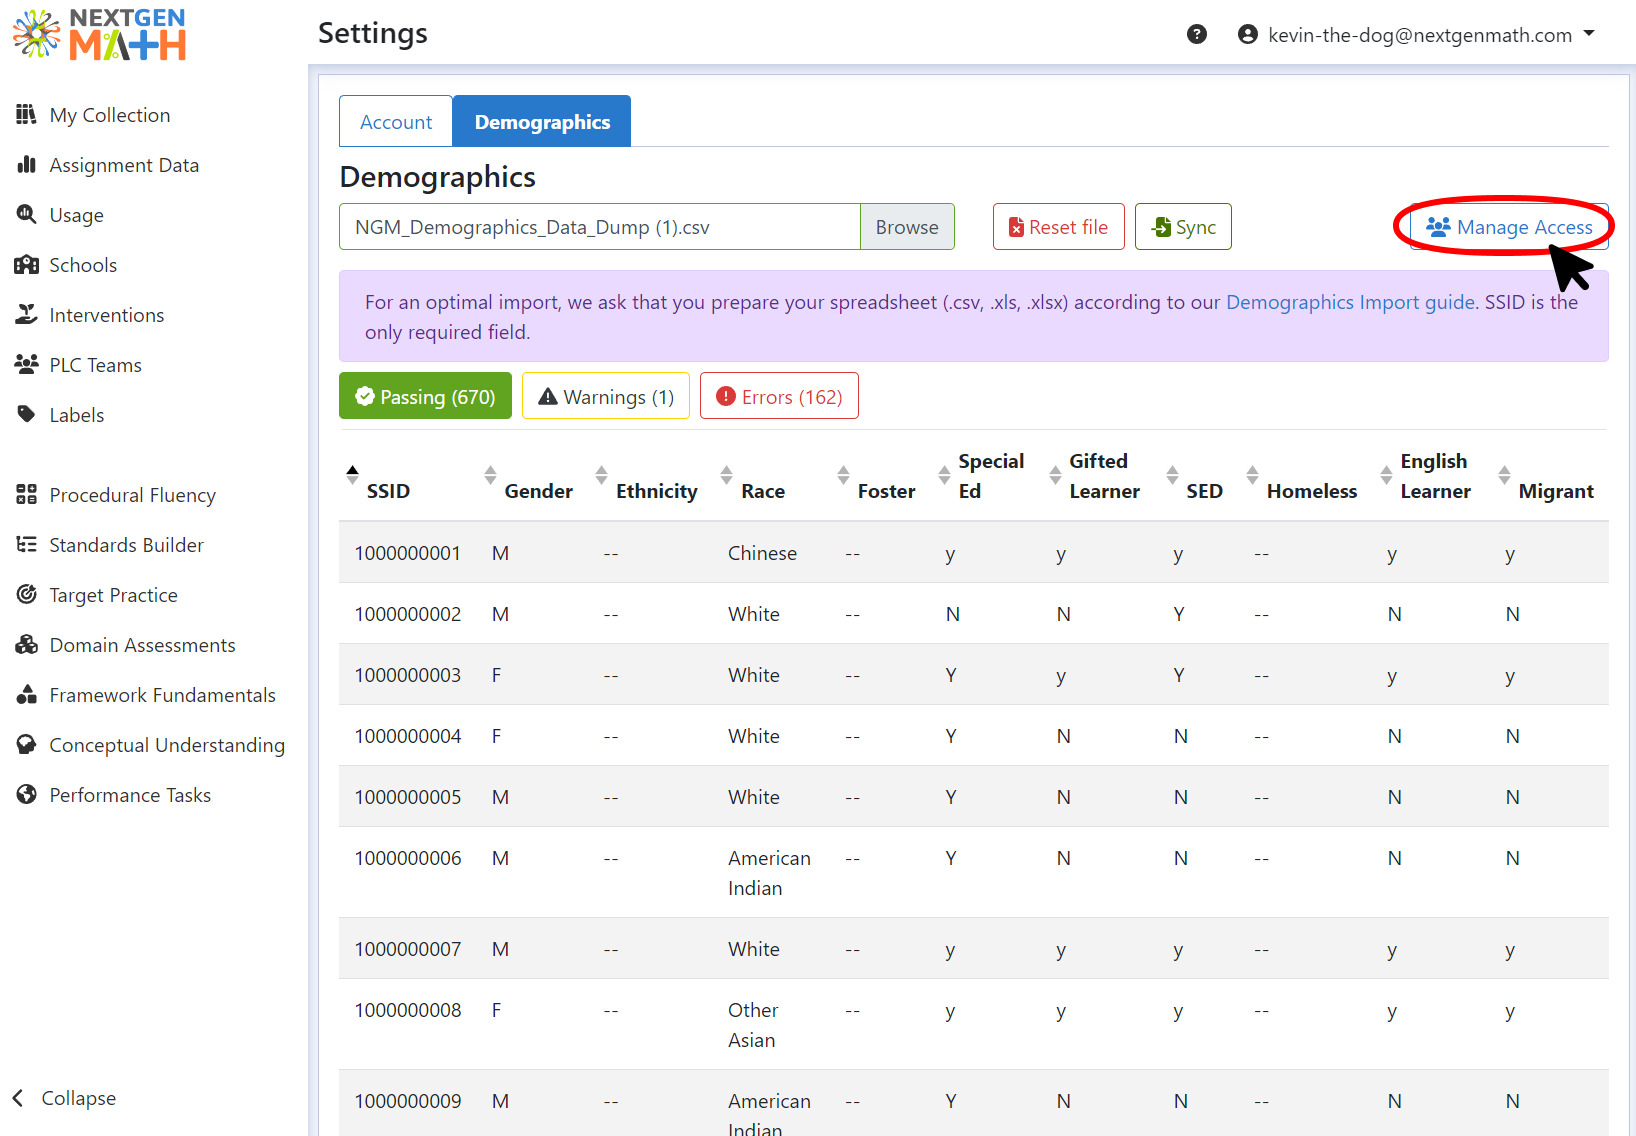Click the kevin-the-dog@nextgenmath.com account email
The image size is (1636, 1136).
1420,35
